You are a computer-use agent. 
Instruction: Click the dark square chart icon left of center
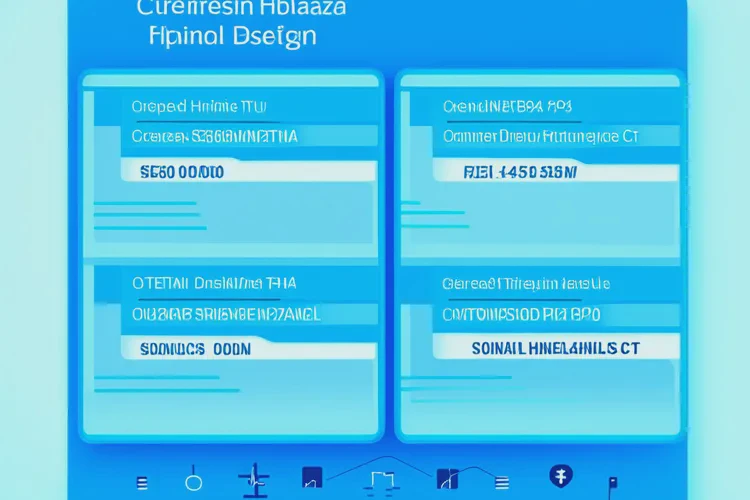(312, 479)
